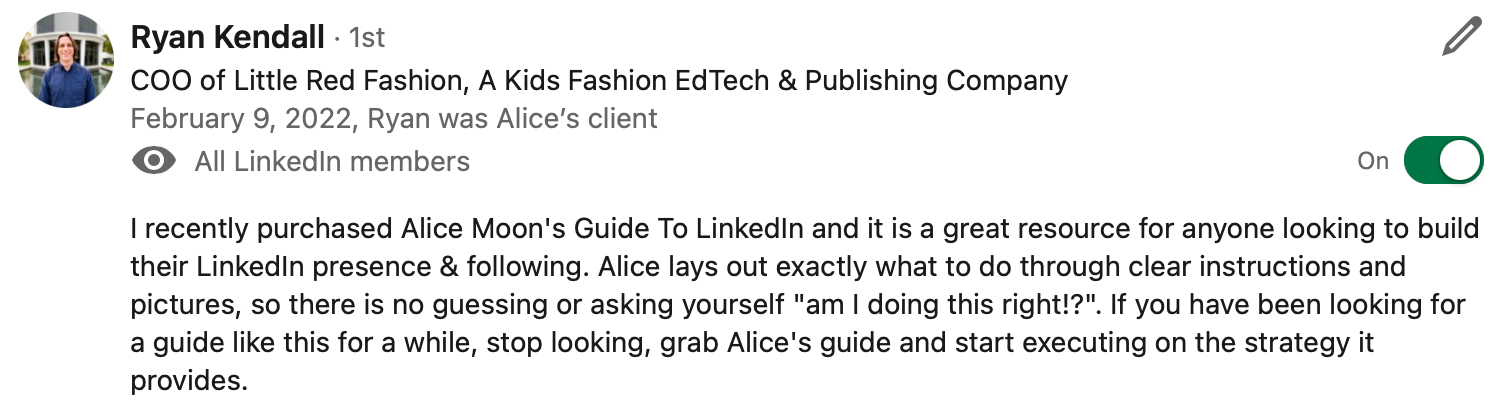The width and height of the screenshot is (1502, 404).
Task: Click the eye visibility icon
Action: click(154, 161)
